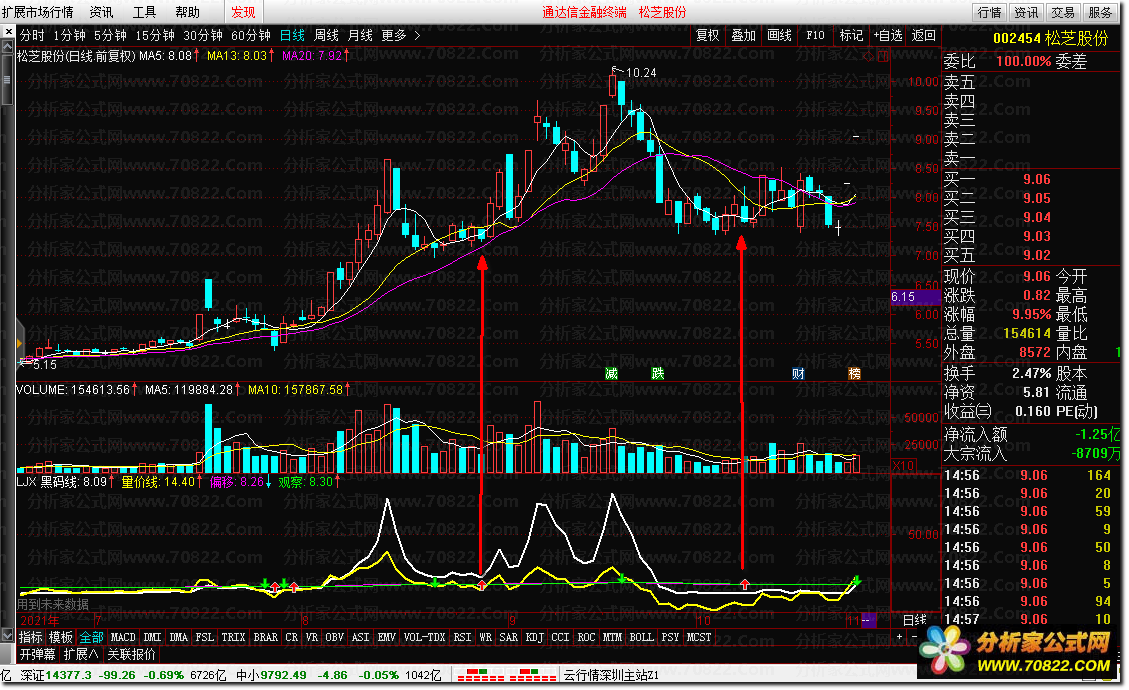Click the 叠加 overlay button

tap(743, 35)
